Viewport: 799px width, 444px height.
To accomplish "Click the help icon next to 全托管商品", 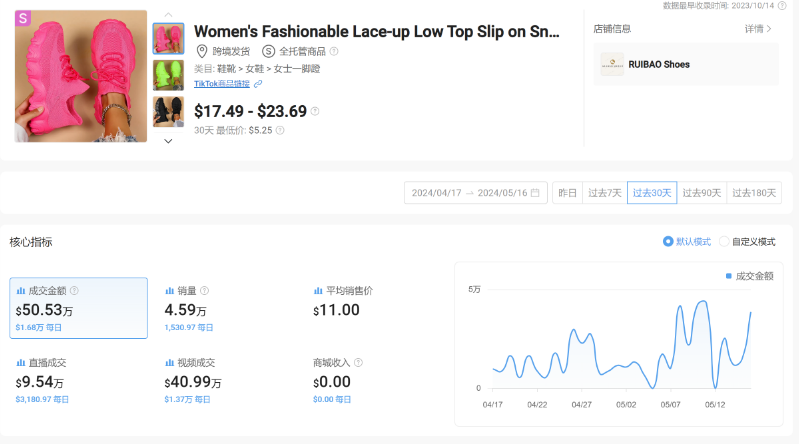I will tap(334, 51).
